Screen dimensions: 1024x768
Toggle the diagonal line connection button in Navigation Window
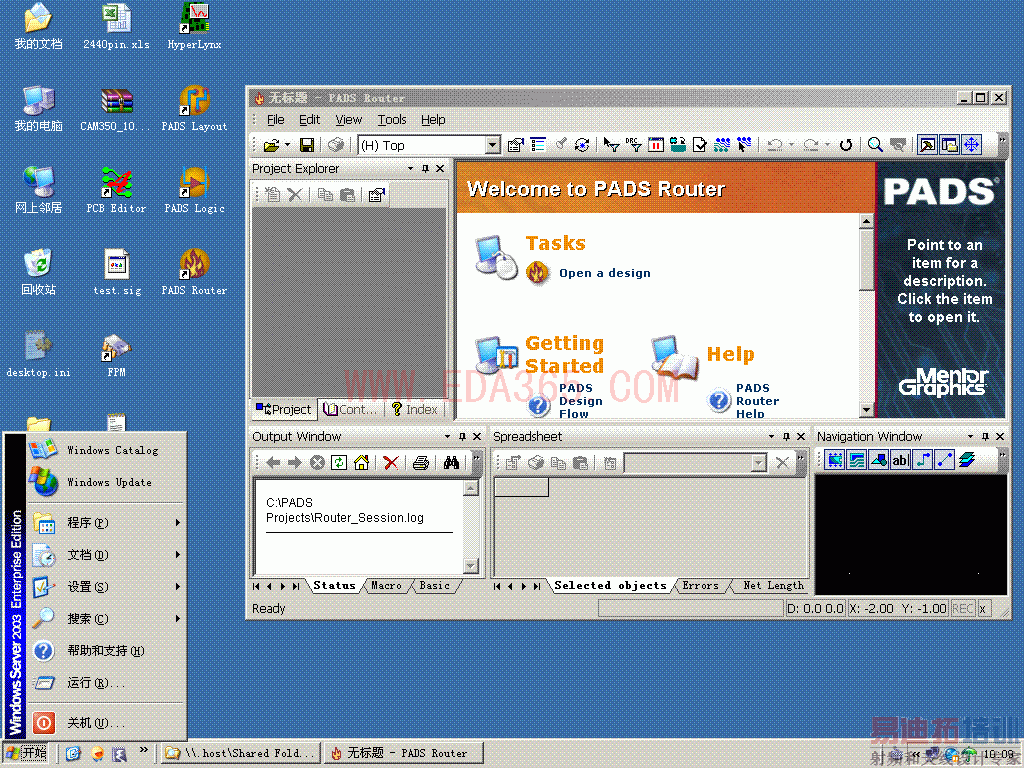(945, 460)
